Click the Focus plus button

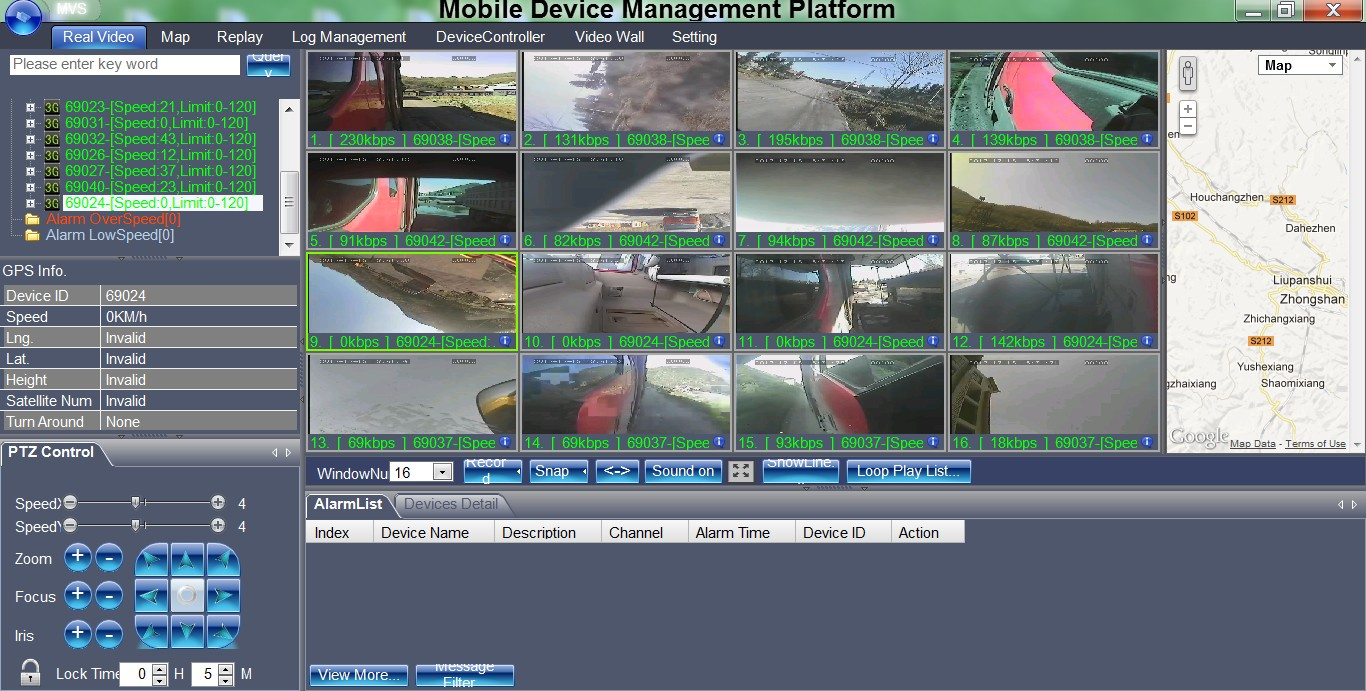pos(78,596)
